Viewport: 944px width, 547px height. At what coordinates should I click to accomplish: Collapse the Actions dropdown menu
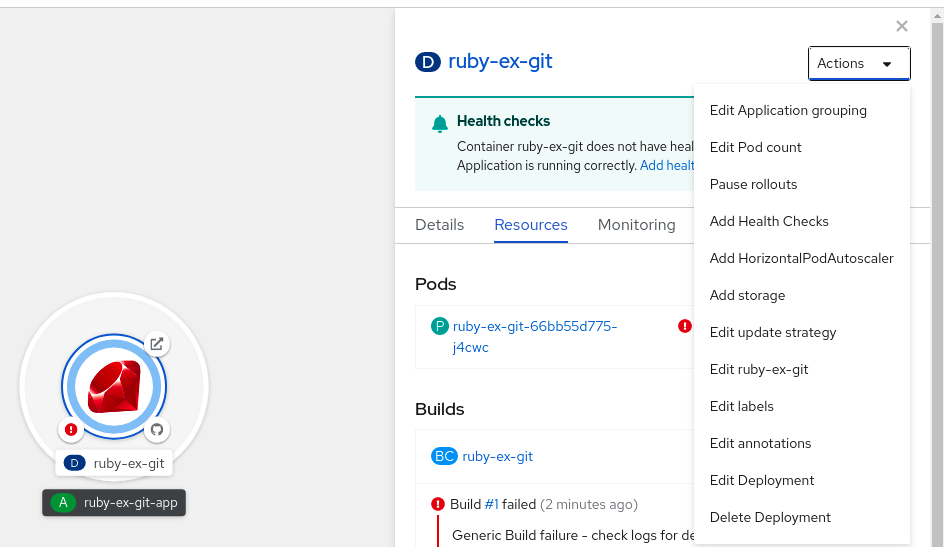[859, 63]
